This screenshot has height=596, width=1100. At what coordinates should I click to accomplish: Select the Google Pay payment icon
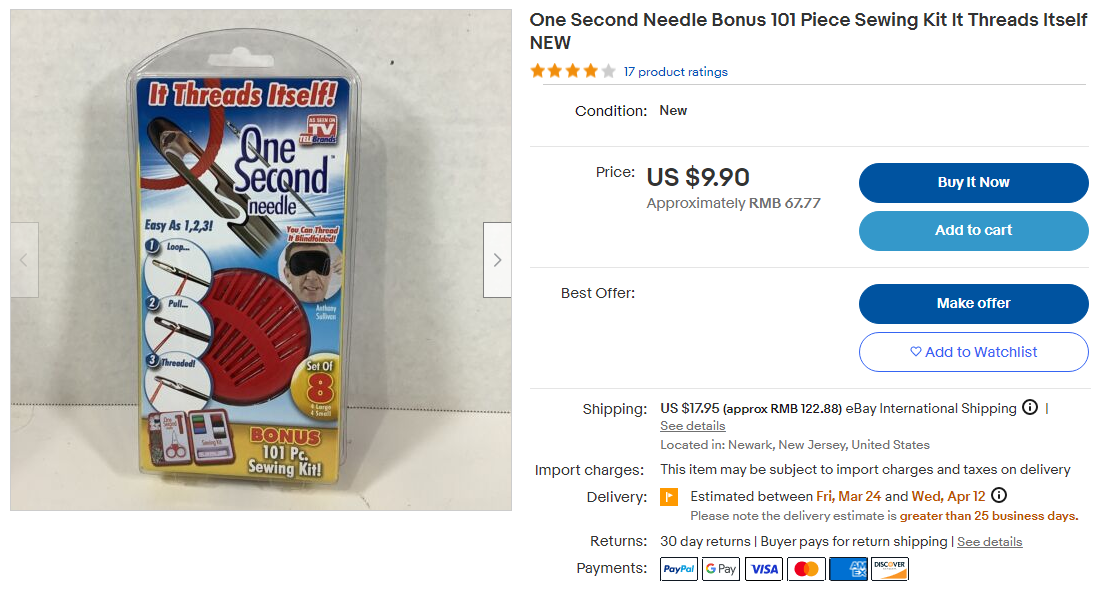click(x=721, y=568)
